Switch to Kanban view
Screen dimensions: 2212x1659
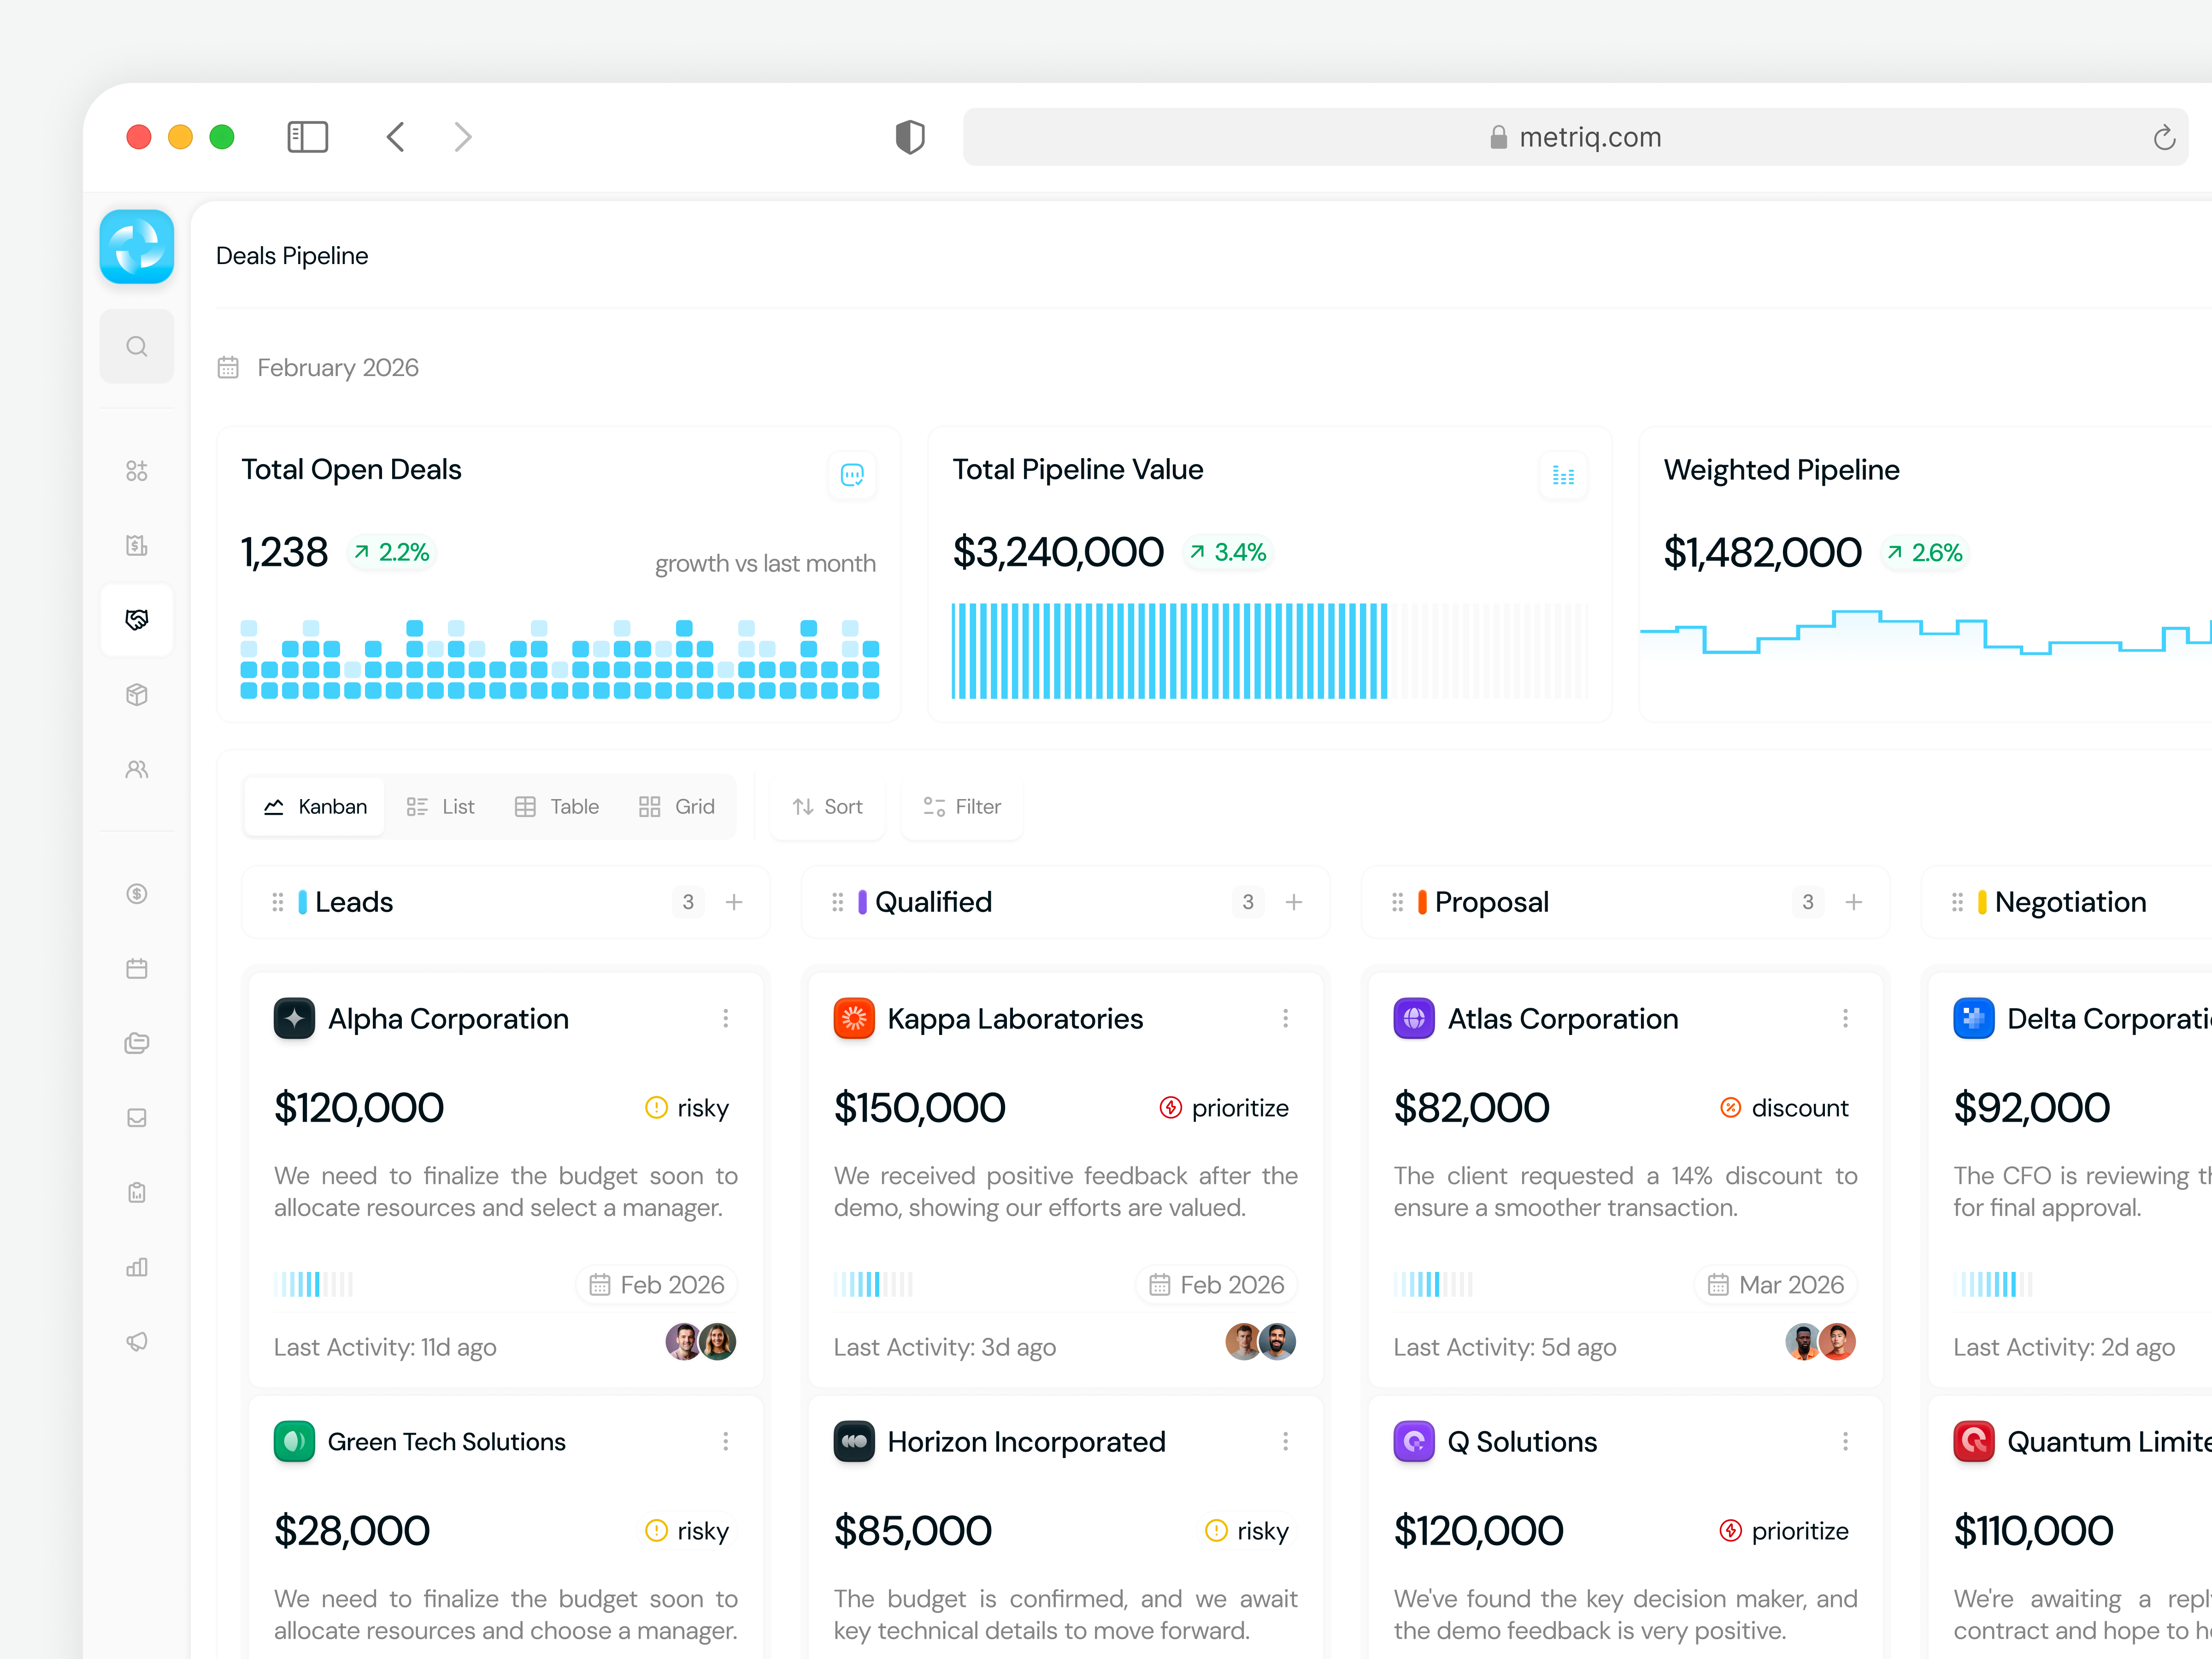(x=315, y=807)
